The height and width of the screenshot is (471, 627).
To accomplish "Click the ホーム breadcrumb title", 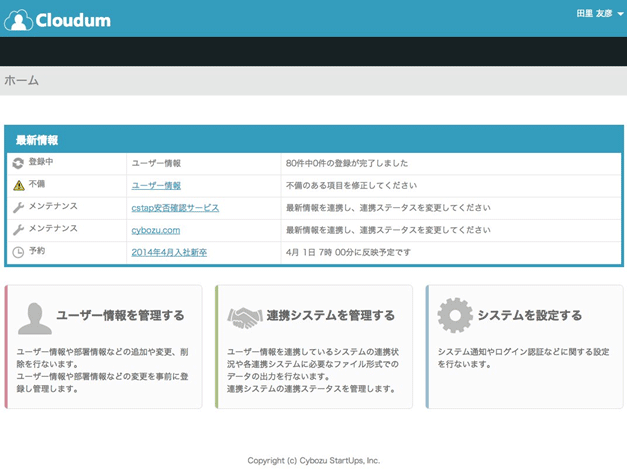I will pyautogui.click(x=22, y=80).
